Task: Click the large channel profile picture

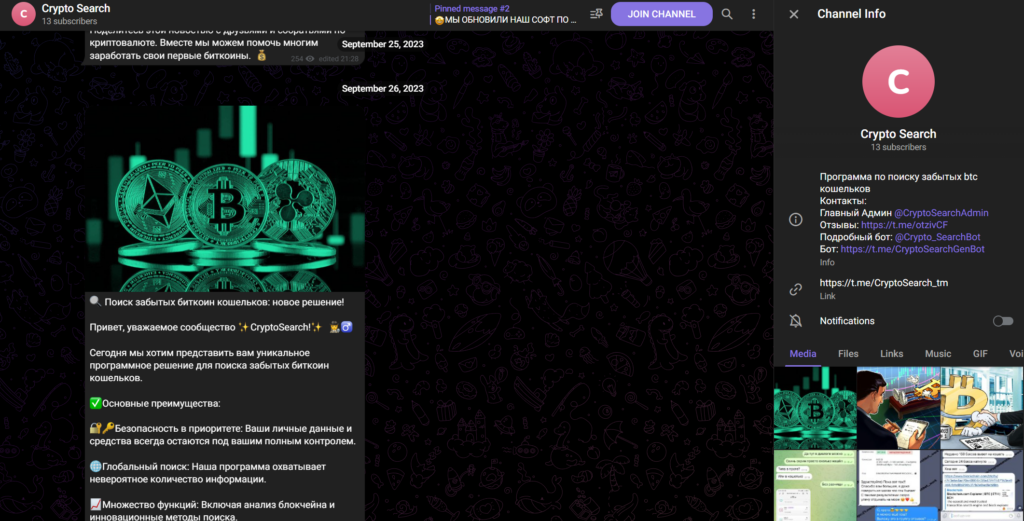Action: coord(898,81)
